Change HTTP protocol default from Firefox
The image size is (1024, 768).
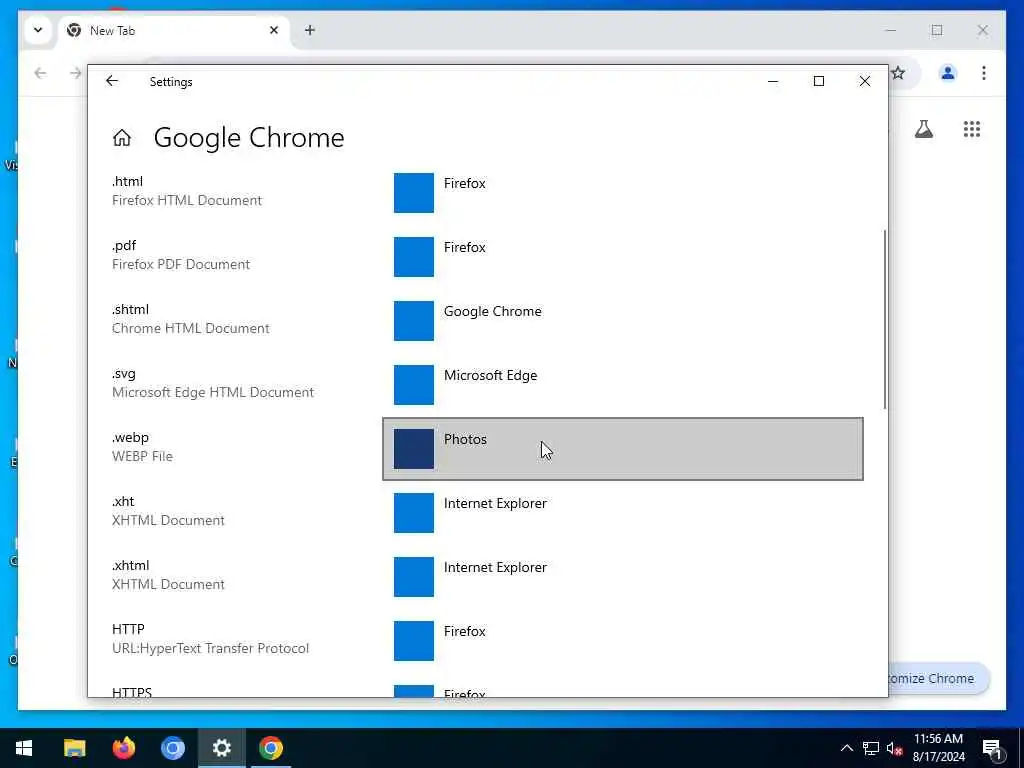click(x=623, y=641)
